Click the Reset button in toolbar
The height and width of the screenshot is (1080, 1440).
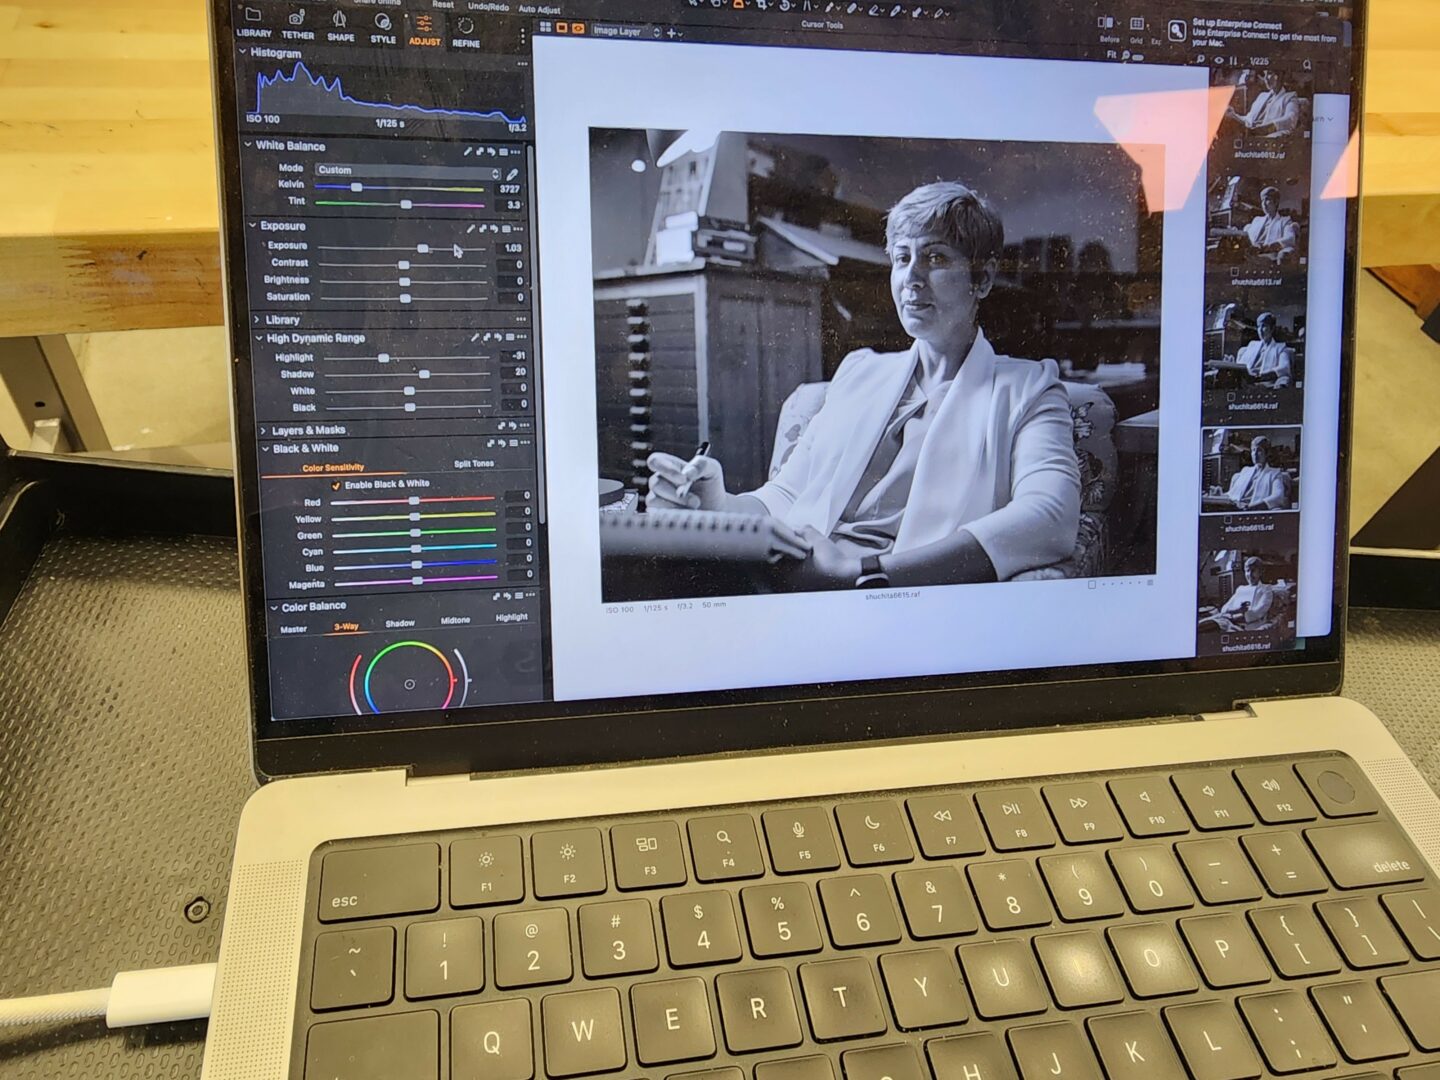(442, 5)
